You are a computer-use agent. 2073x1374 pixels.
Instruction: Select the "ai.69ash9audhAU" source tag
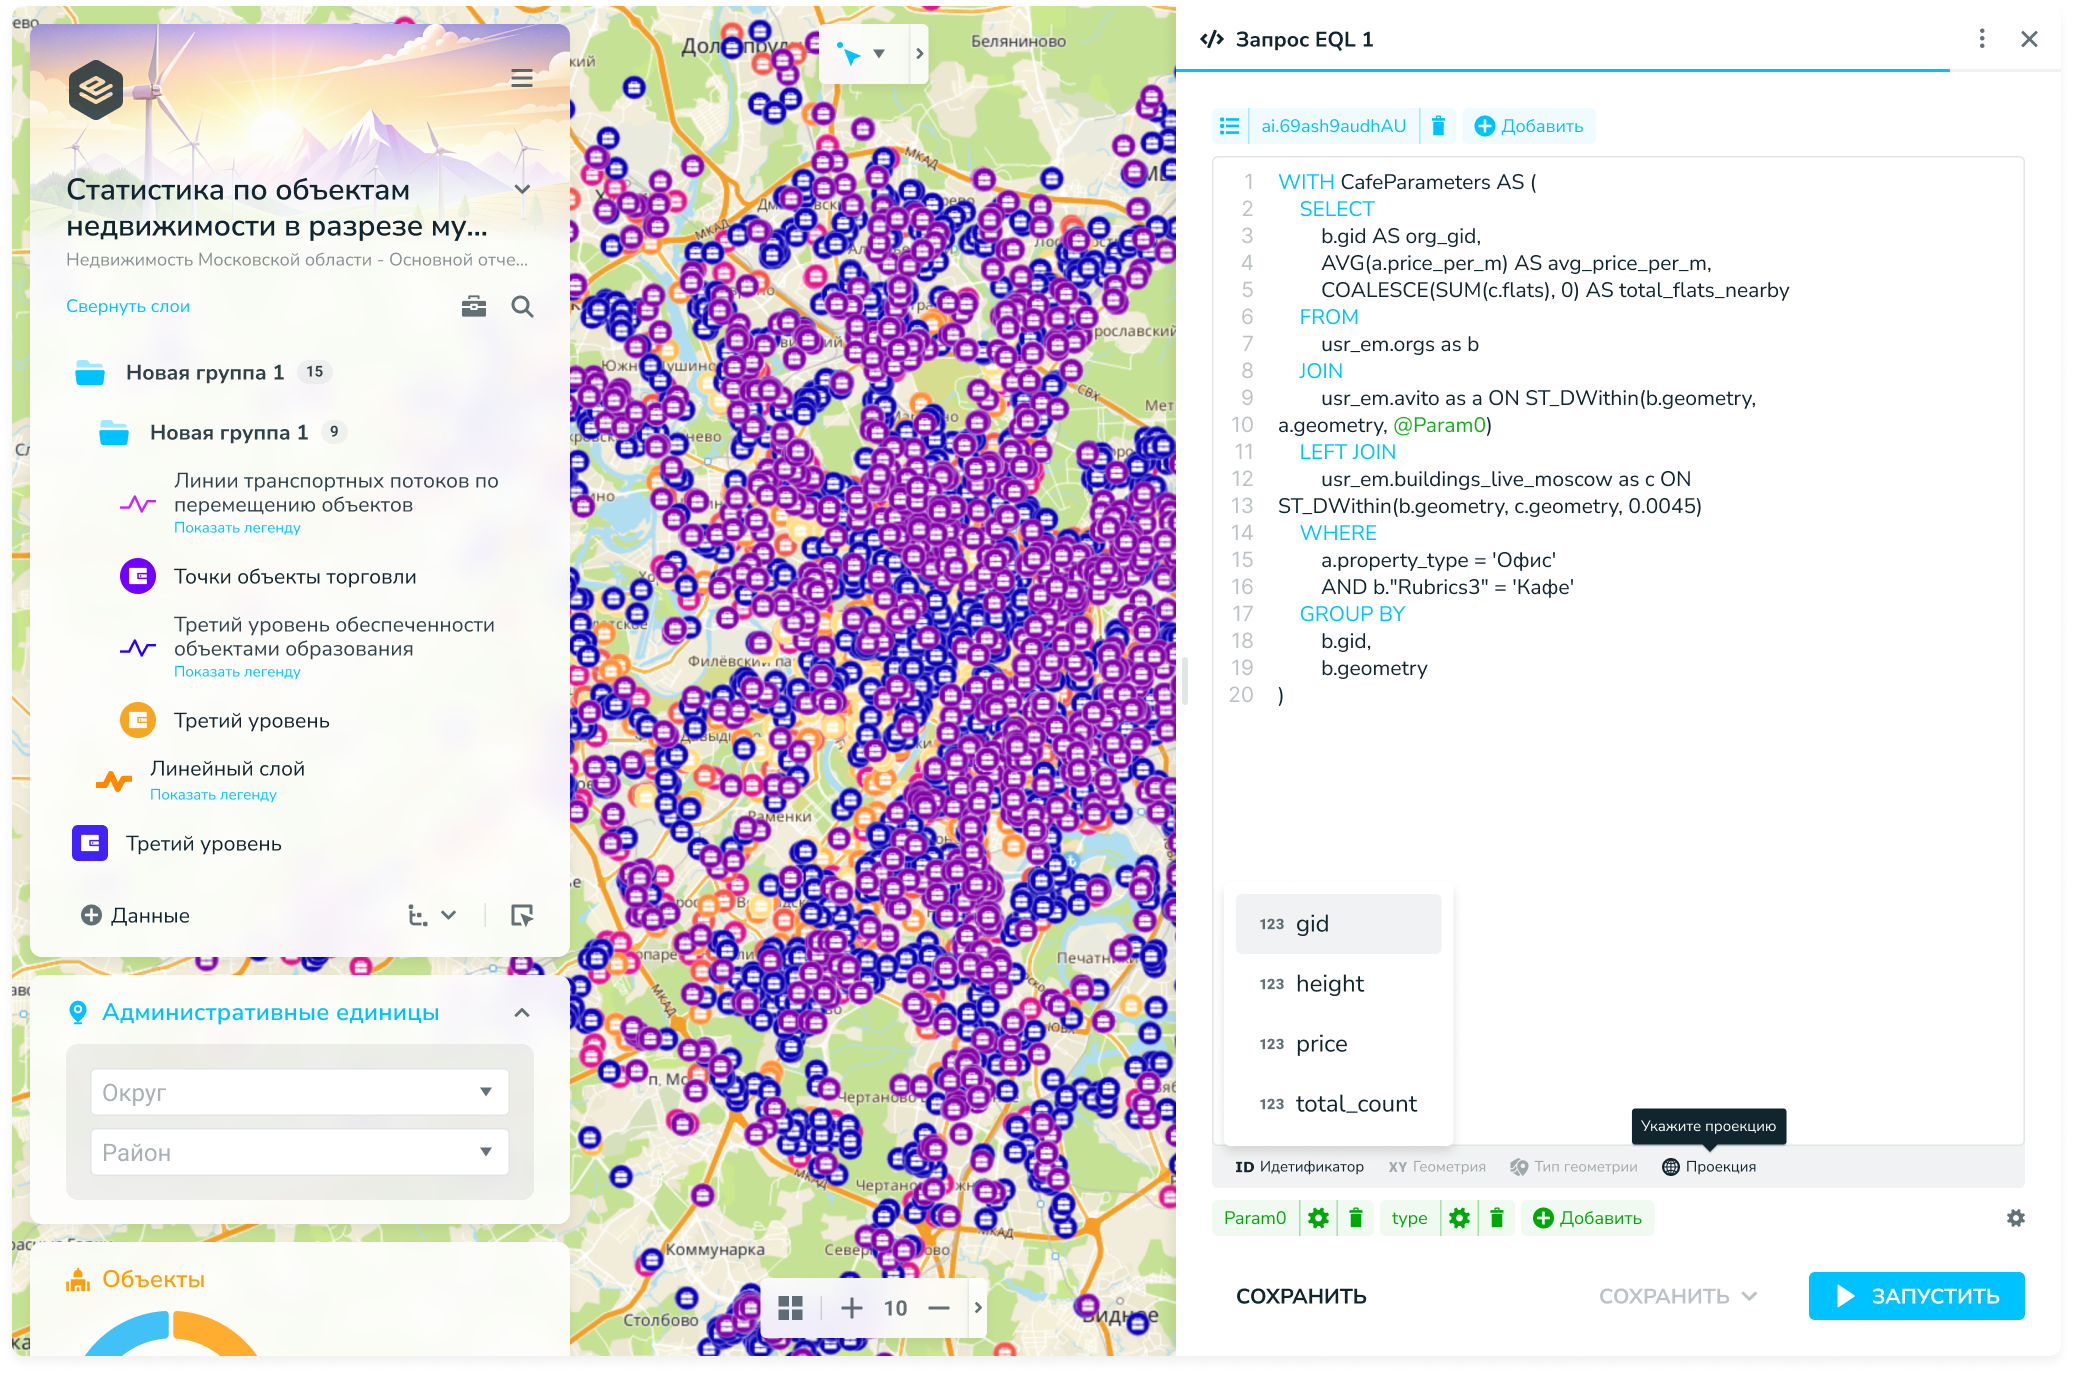tap(1333, 126)
